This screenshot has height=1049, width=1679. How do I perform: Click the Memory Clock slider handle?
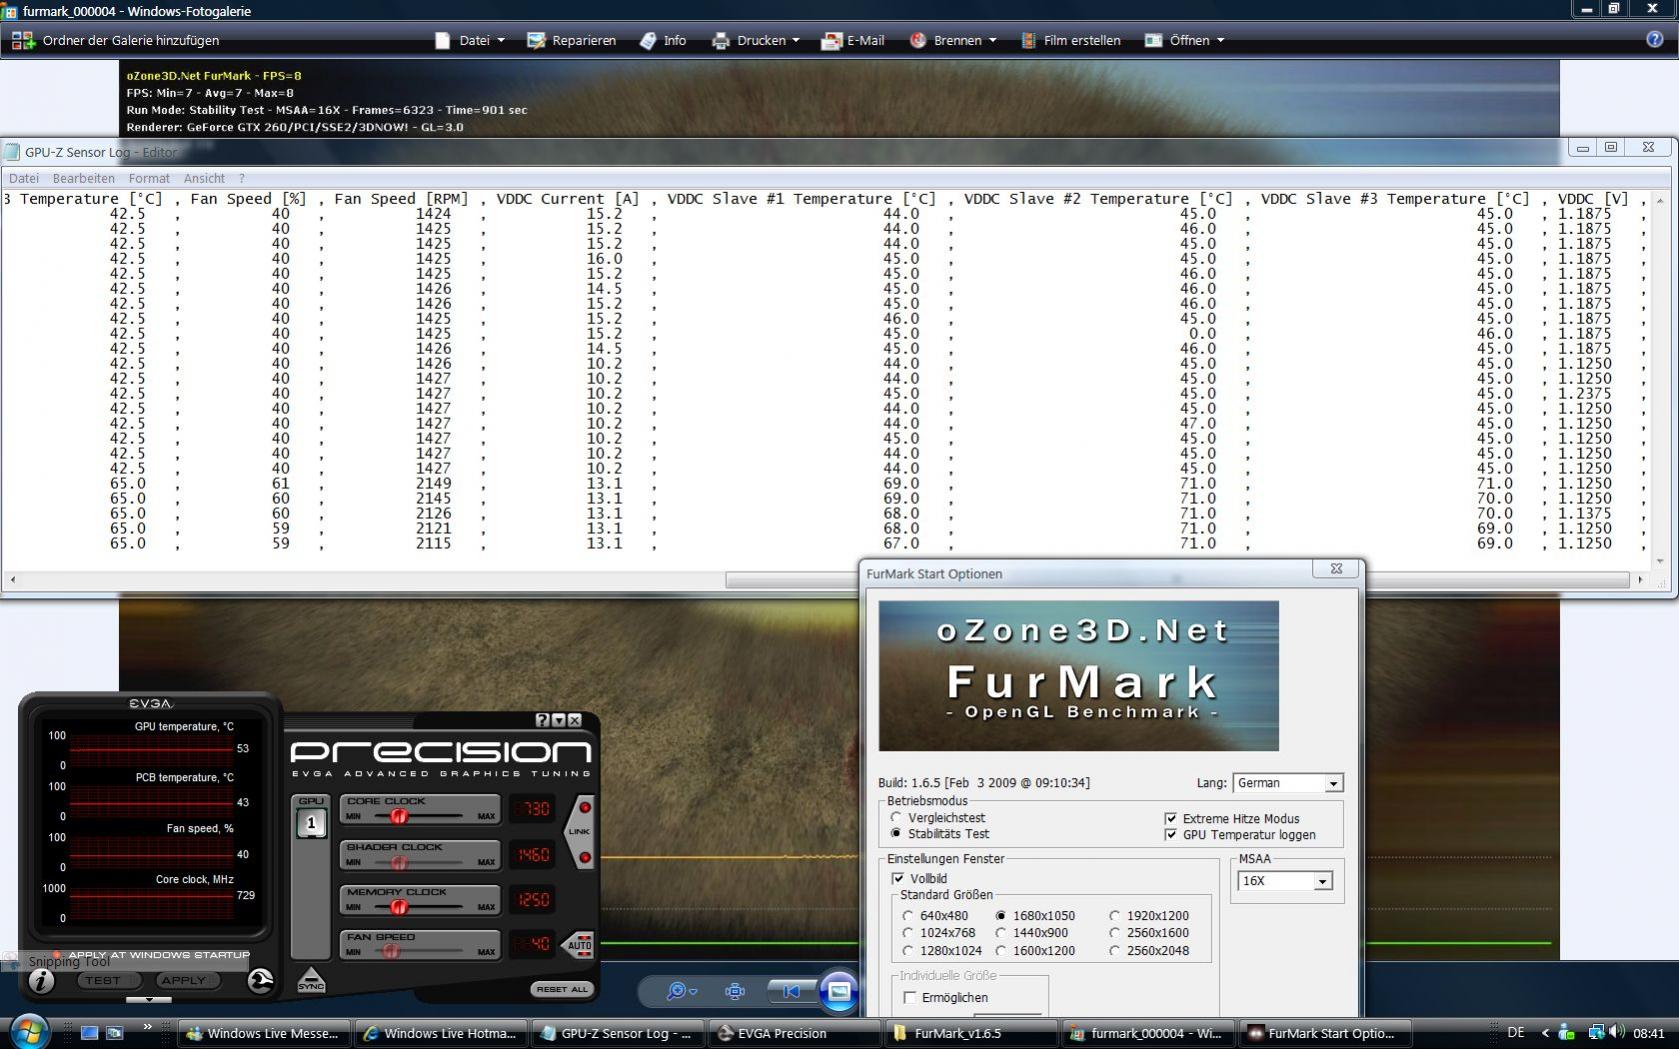pos(399,907)
